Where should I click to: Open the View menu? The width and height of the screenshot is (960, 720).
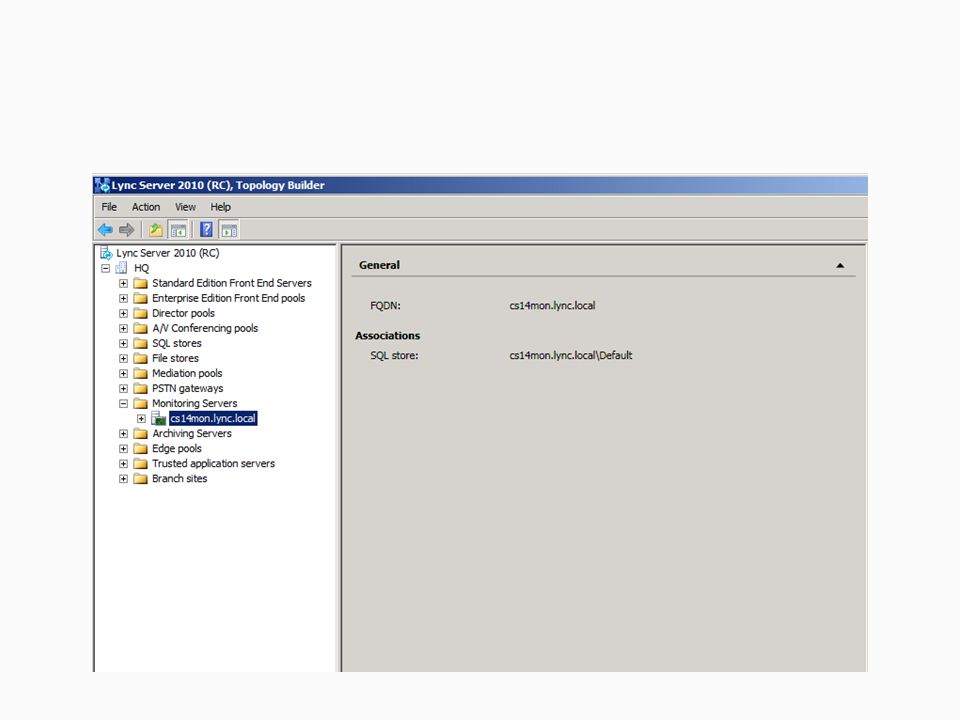click(186, 207)
